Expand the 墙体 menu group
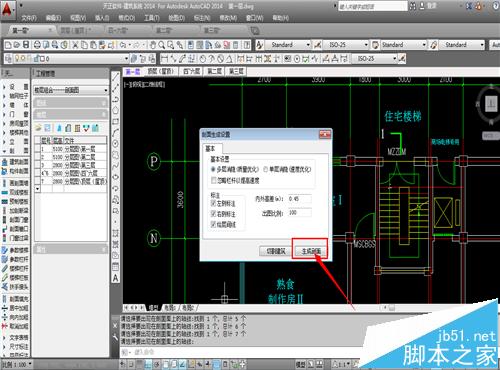500x370 pixels. (16, 105)
